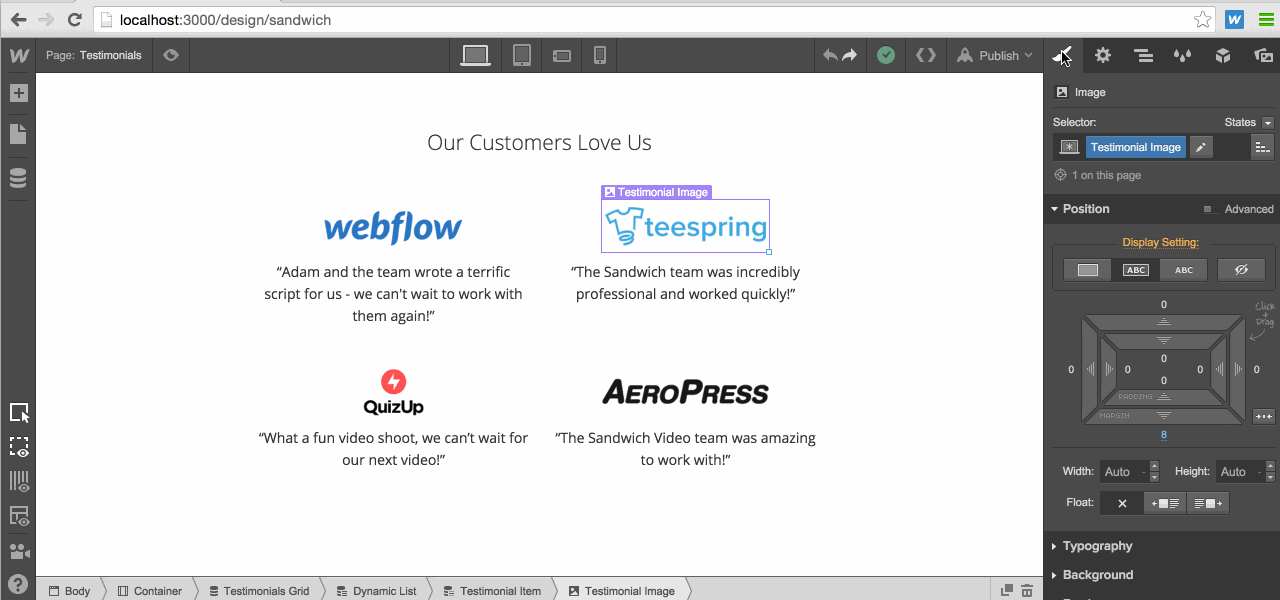Switch to the Navigator tab

point(1143,56)
